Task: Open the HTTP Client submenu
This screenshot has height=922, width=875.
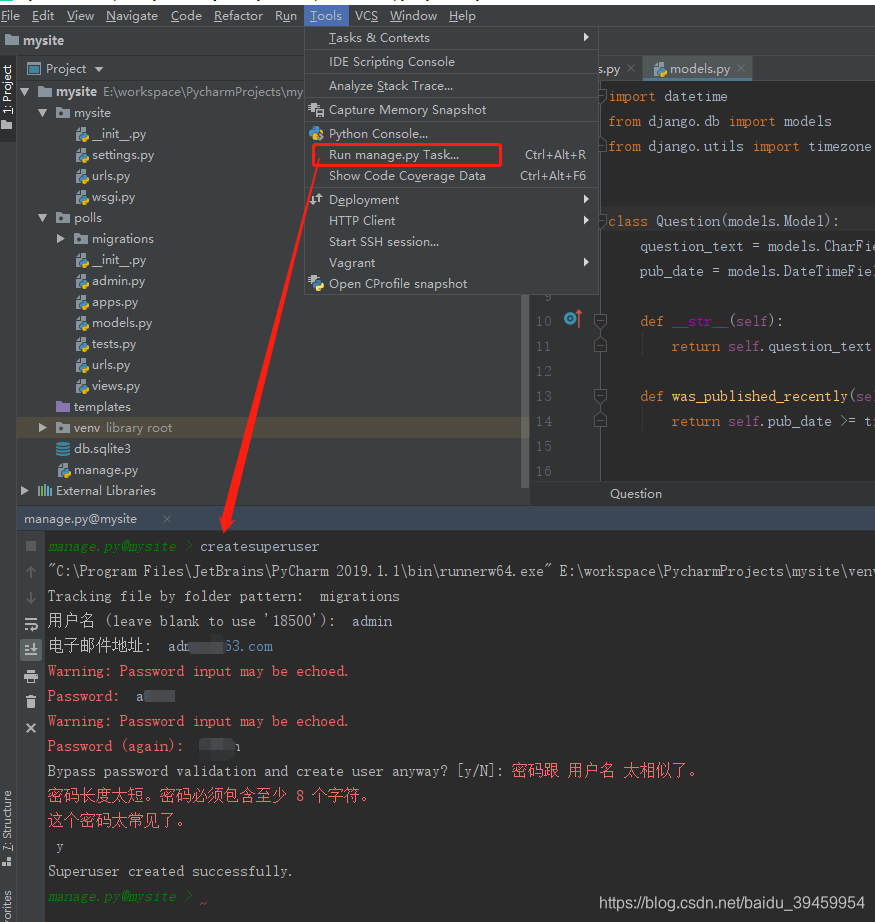Action: tap(452, 221)
